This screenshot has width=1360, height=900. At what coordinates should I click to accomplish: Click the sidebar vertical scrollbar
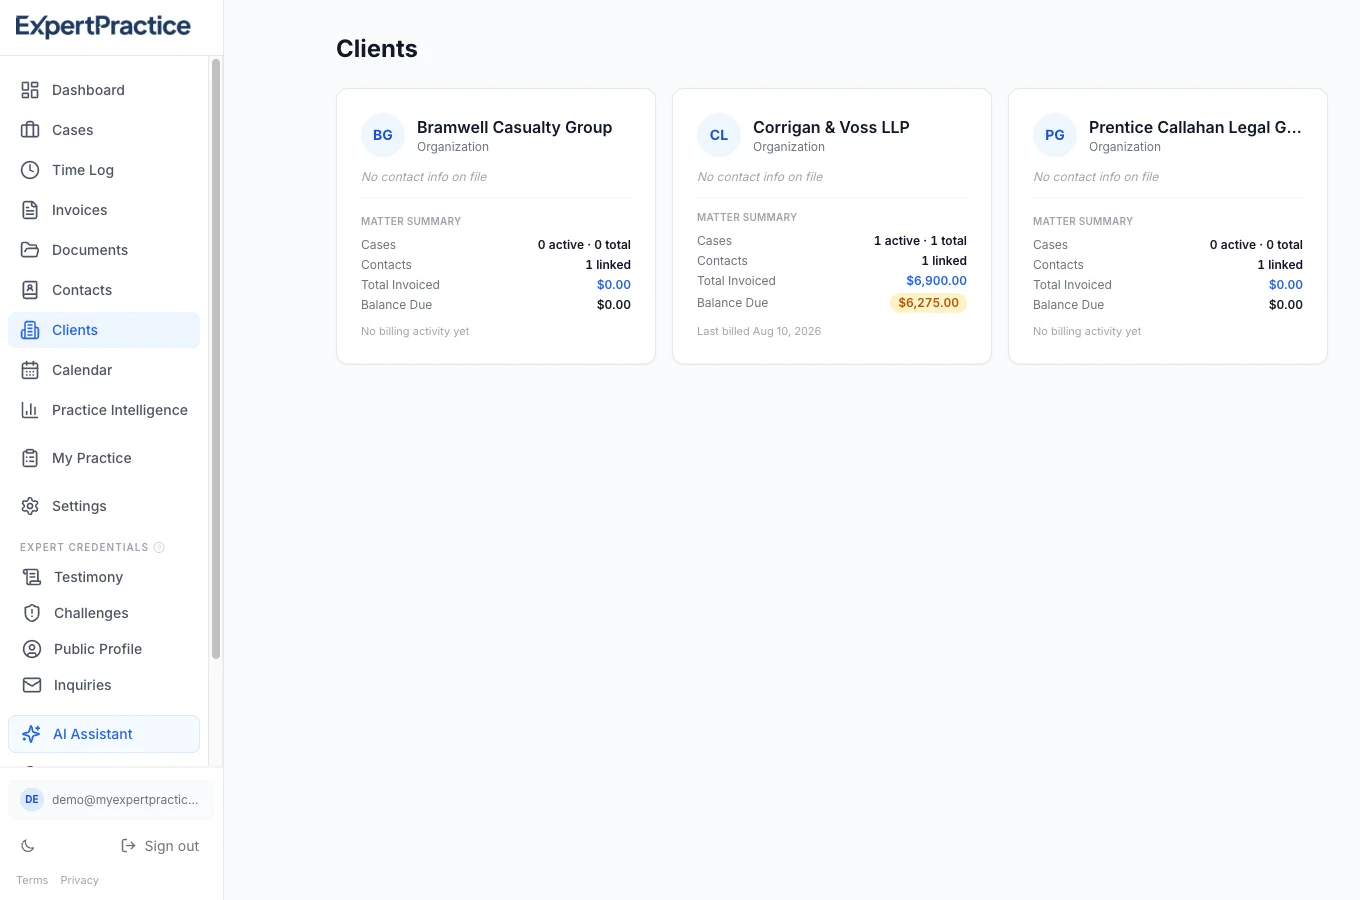click(215, 359)
